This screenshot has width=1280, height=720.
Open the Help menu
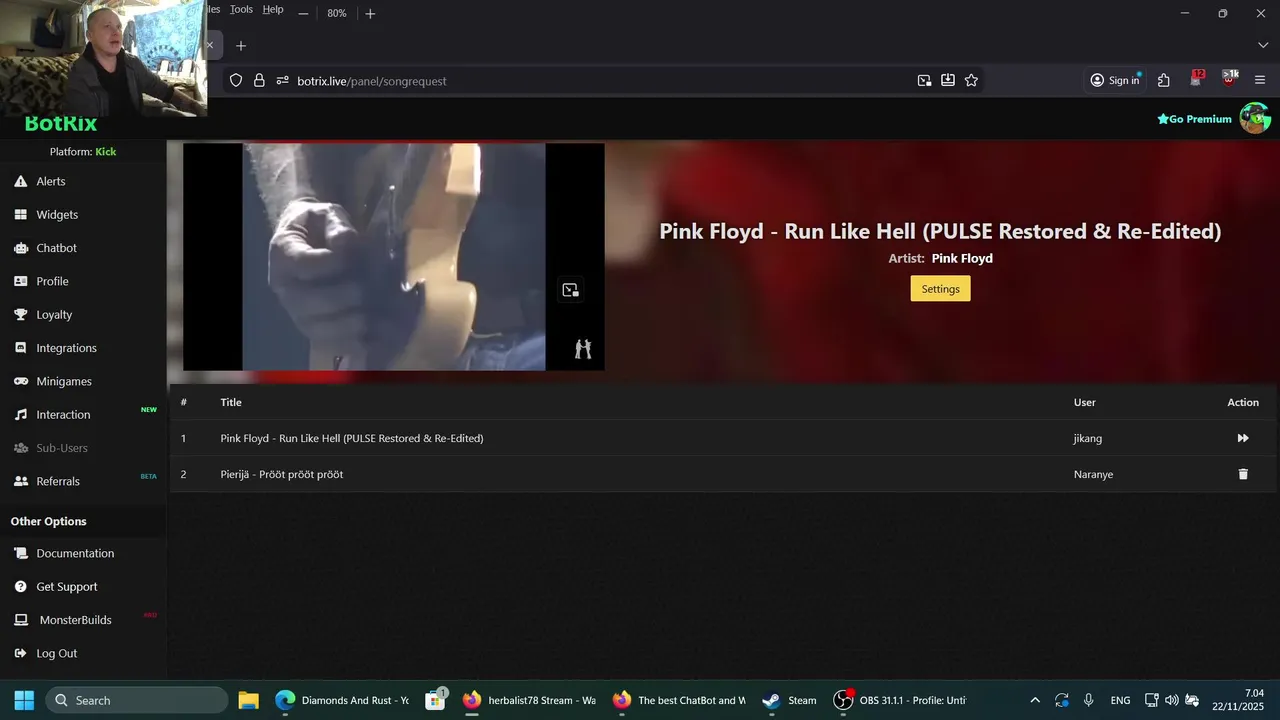(x=273, y=9)
